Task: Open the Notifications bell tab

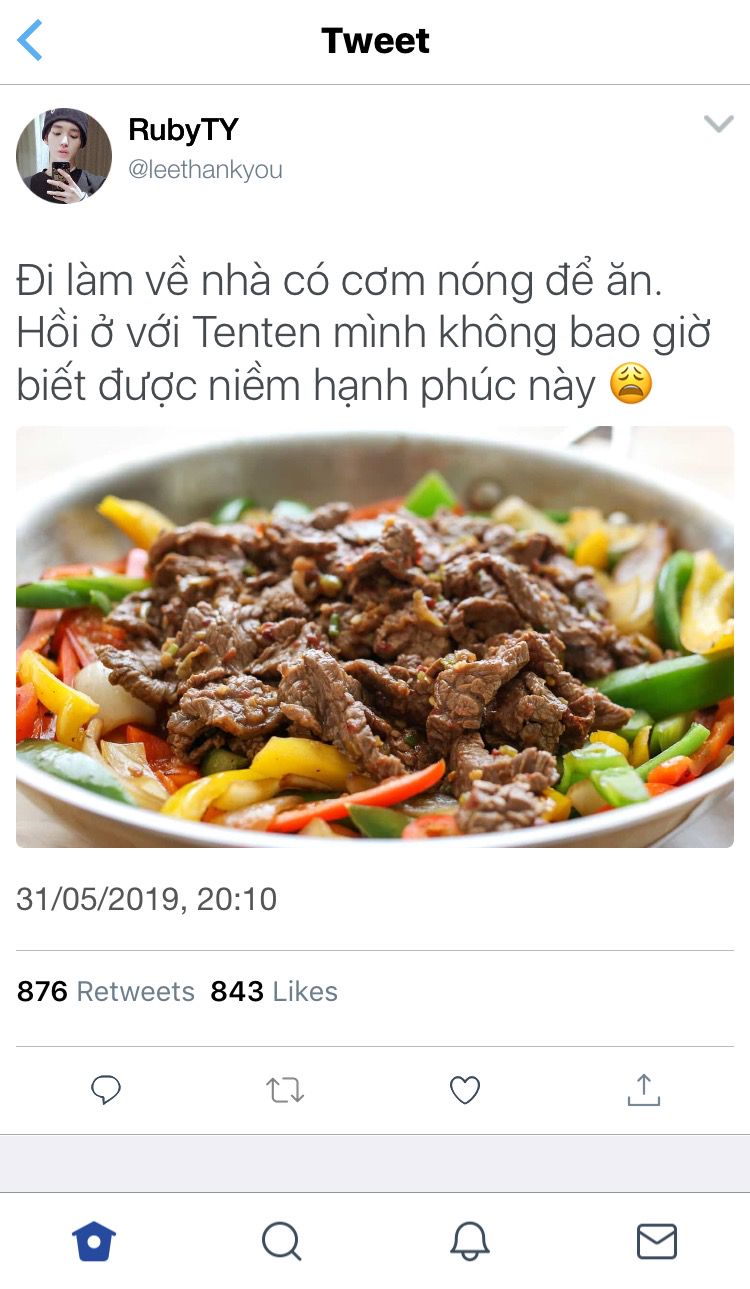Action: tap(469, 1241)
